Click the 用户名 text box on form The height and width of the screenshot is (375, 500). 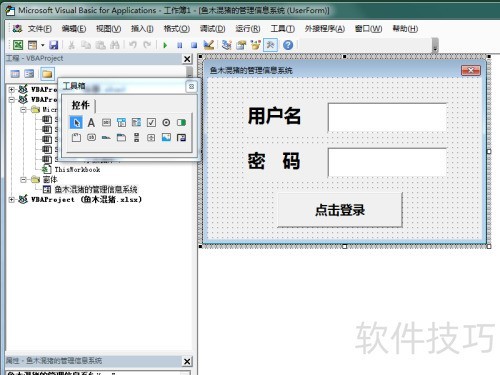click(x=387, y=117)
